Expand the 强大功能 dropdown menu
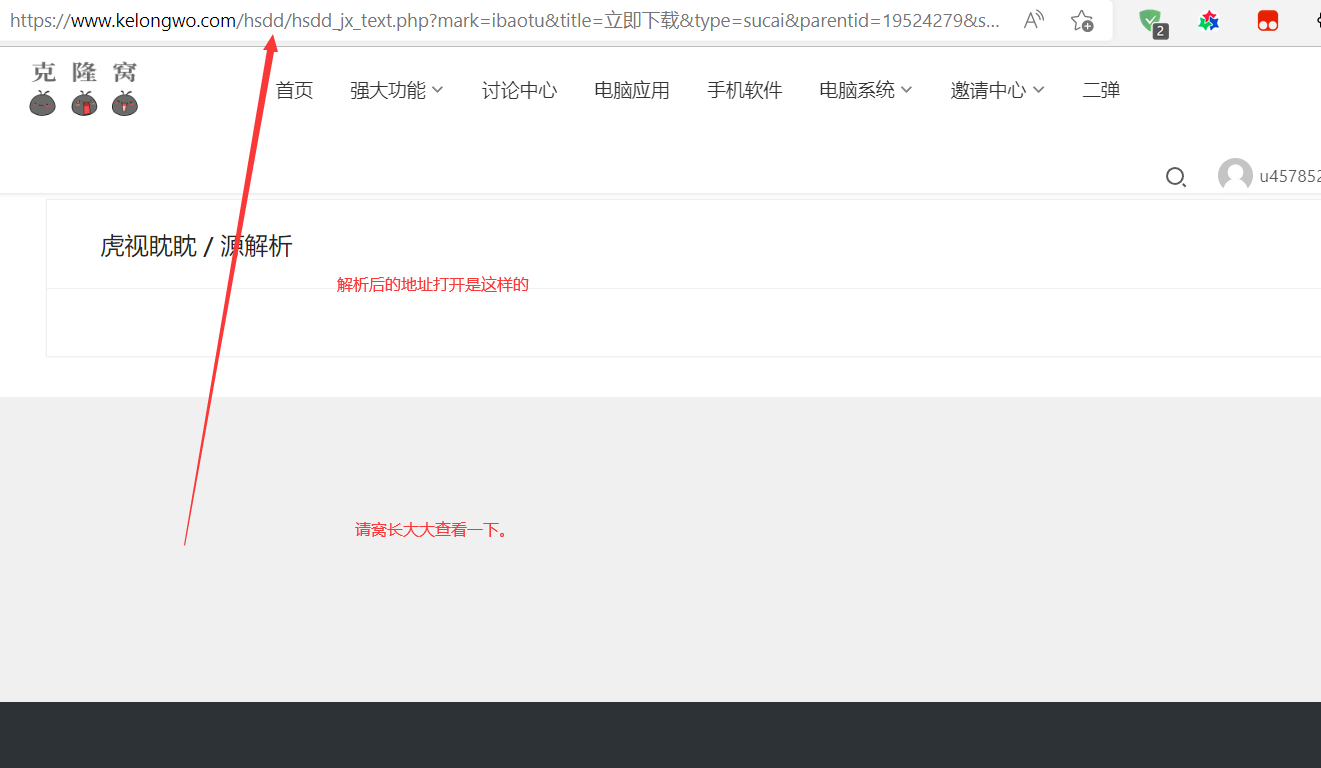Screen dimensions: 1321x768 point(397,90)
